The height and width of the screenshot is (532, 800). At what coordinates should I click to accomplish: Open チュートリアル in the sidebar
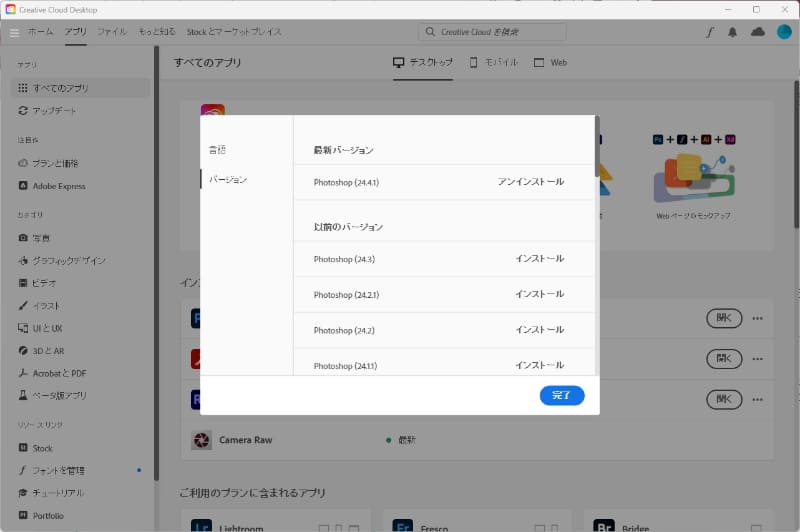click(x=51, y=493)
